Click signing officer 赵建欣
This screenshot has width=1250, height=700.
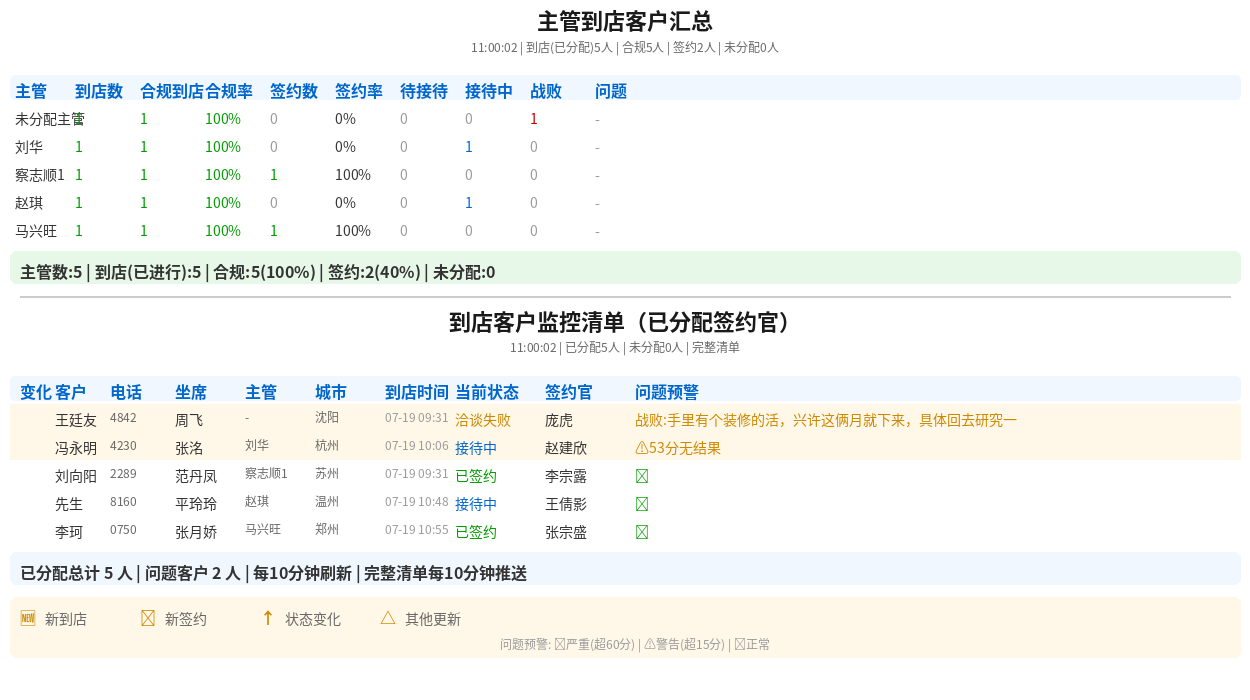click(x=566, y=448)
